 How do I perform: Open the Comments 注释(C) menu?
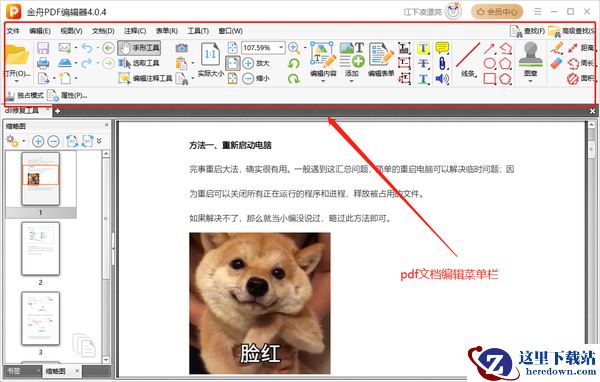[x=135, y=31]
